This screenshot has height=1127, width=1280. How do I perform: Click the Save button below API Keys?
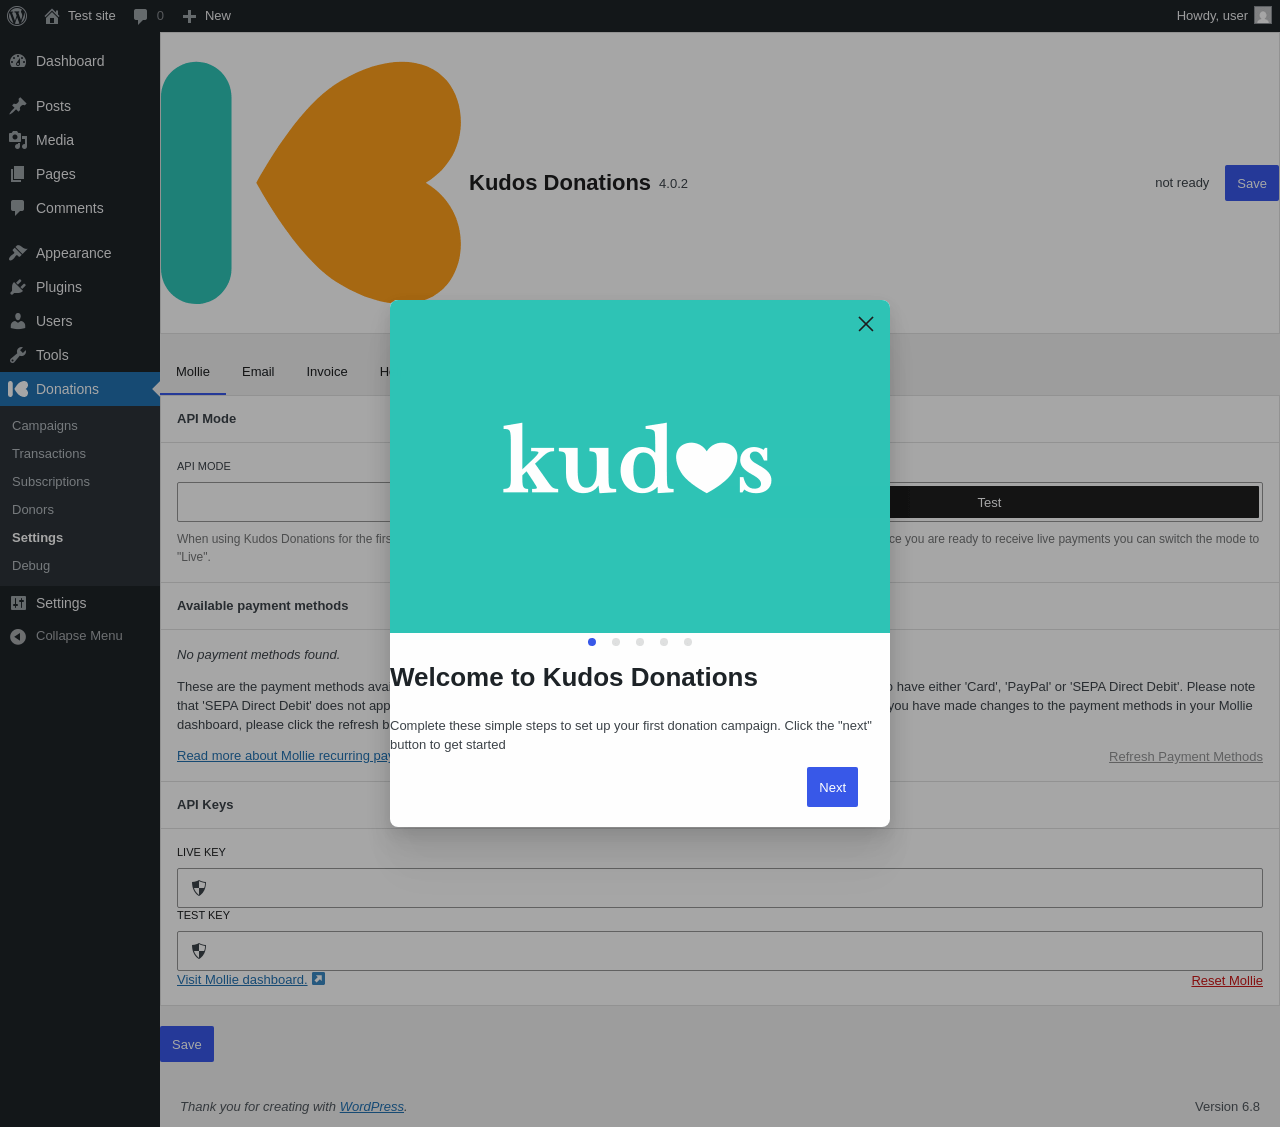pos(187,1044)
